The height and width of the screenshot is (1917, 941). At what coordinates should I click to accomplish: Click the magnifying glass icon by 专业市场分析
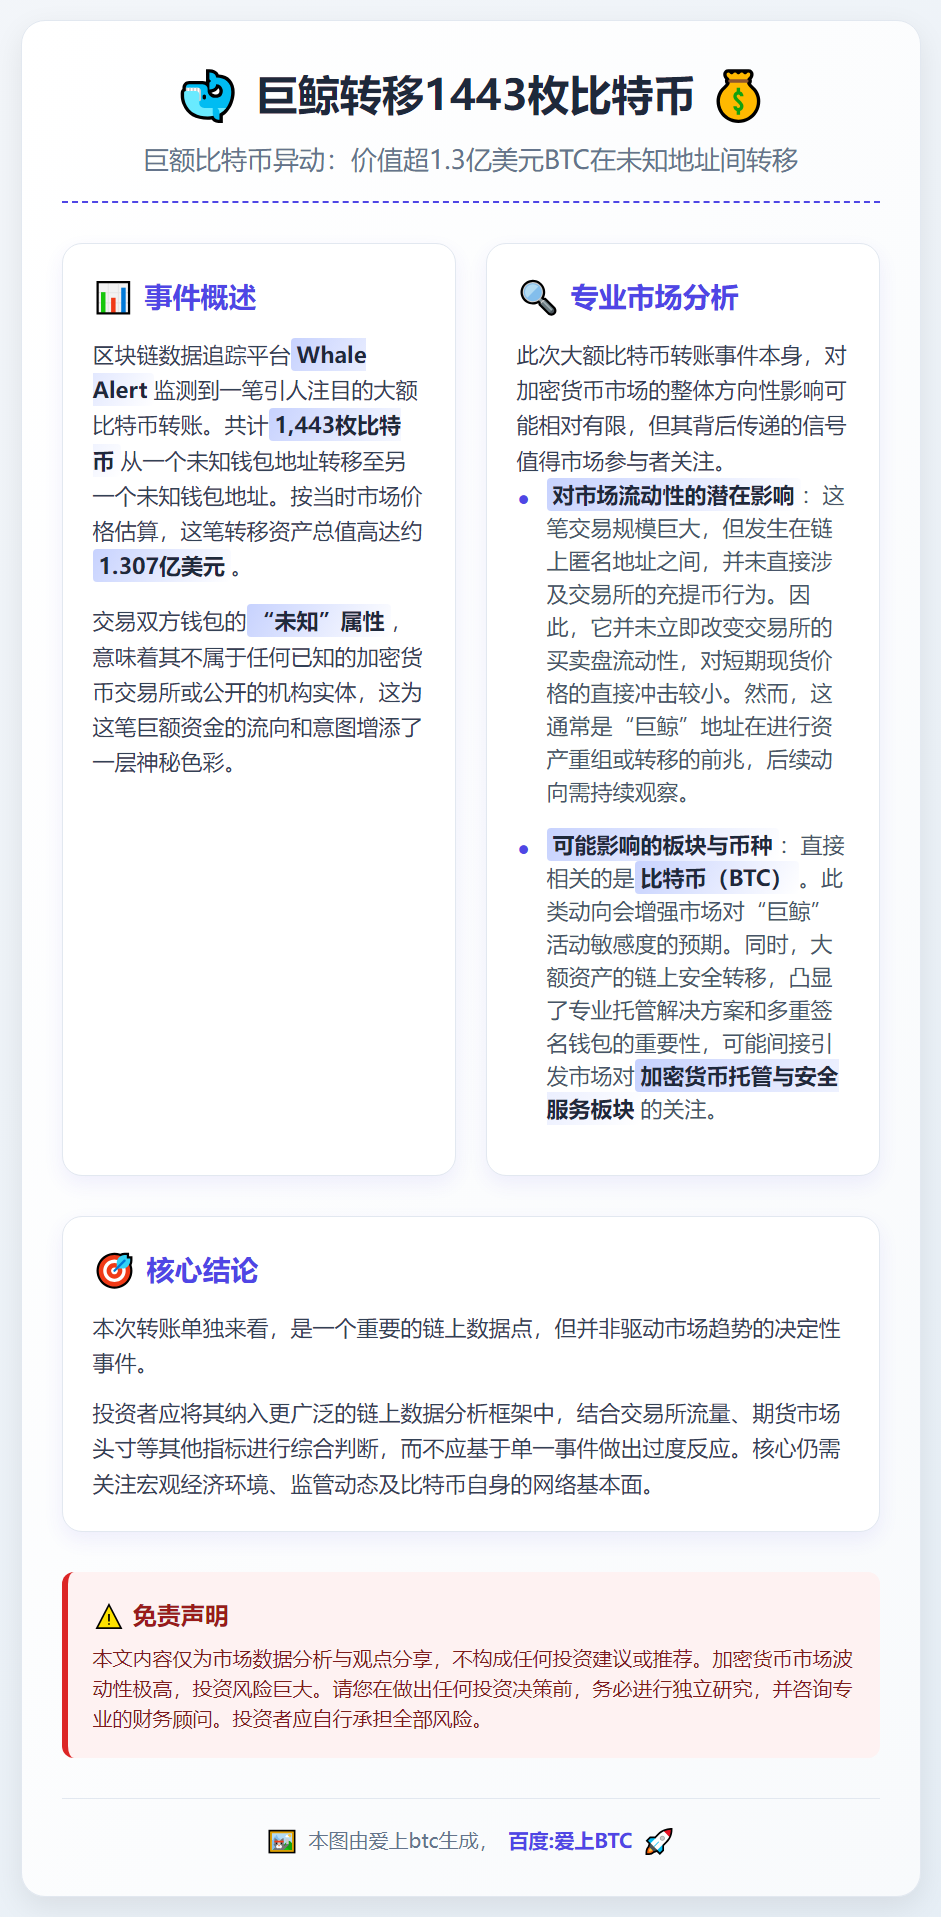click(538, 298)
